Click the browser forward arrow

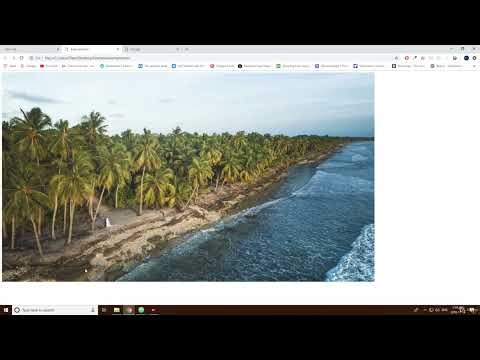[14, 58]
